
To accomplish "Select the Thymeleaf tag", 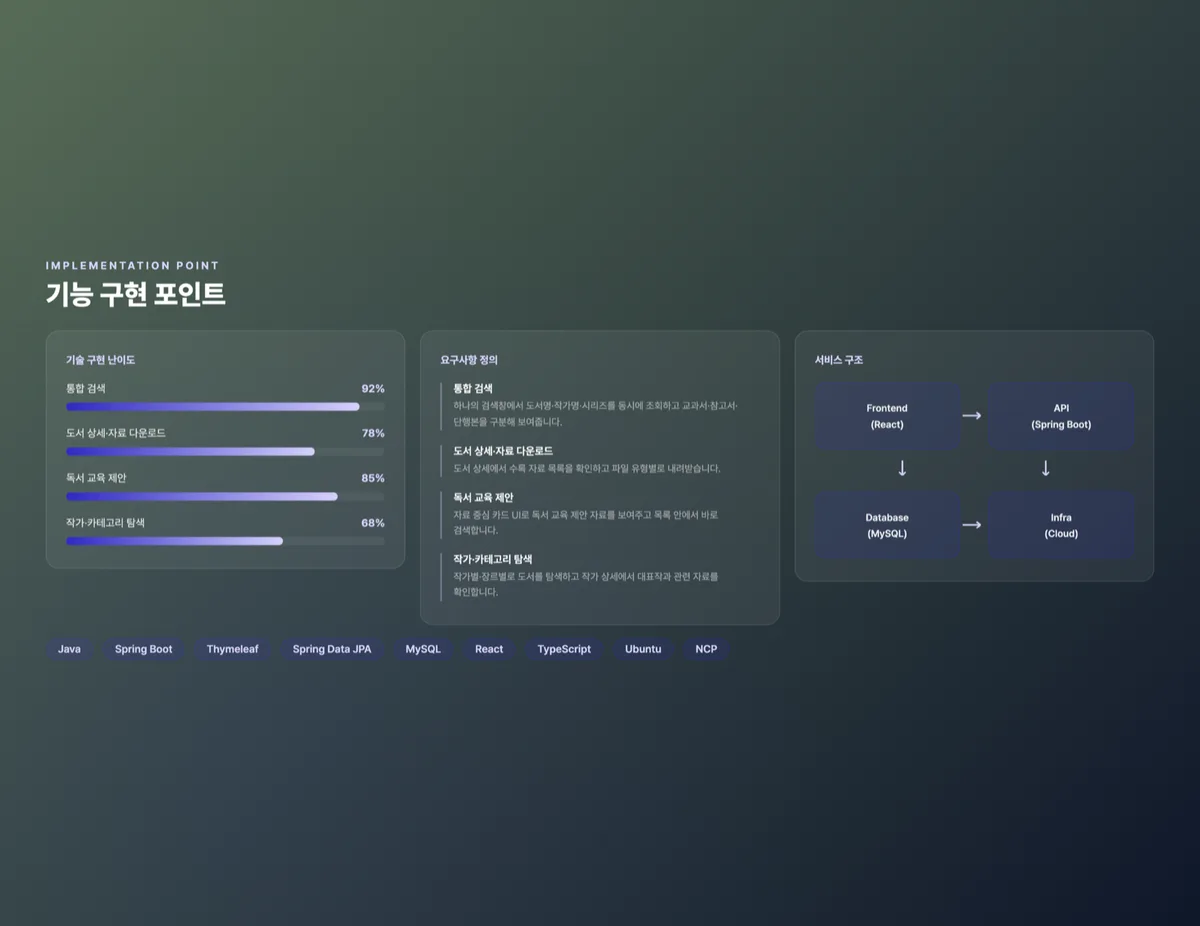I will pos(232,649).
